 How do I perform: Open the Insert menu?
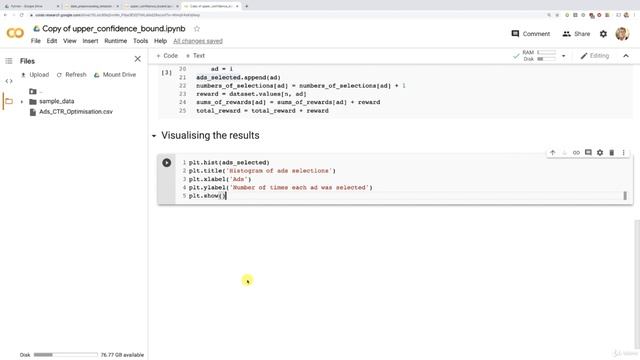(x=90, y=41)
